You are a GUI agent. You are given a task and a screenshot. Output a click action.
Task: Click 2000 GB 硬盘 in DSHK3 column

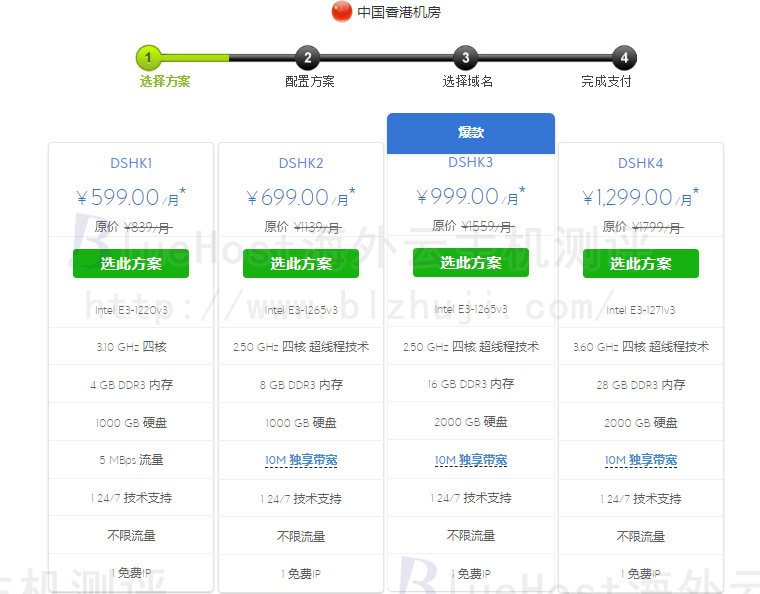click(471, 422)
